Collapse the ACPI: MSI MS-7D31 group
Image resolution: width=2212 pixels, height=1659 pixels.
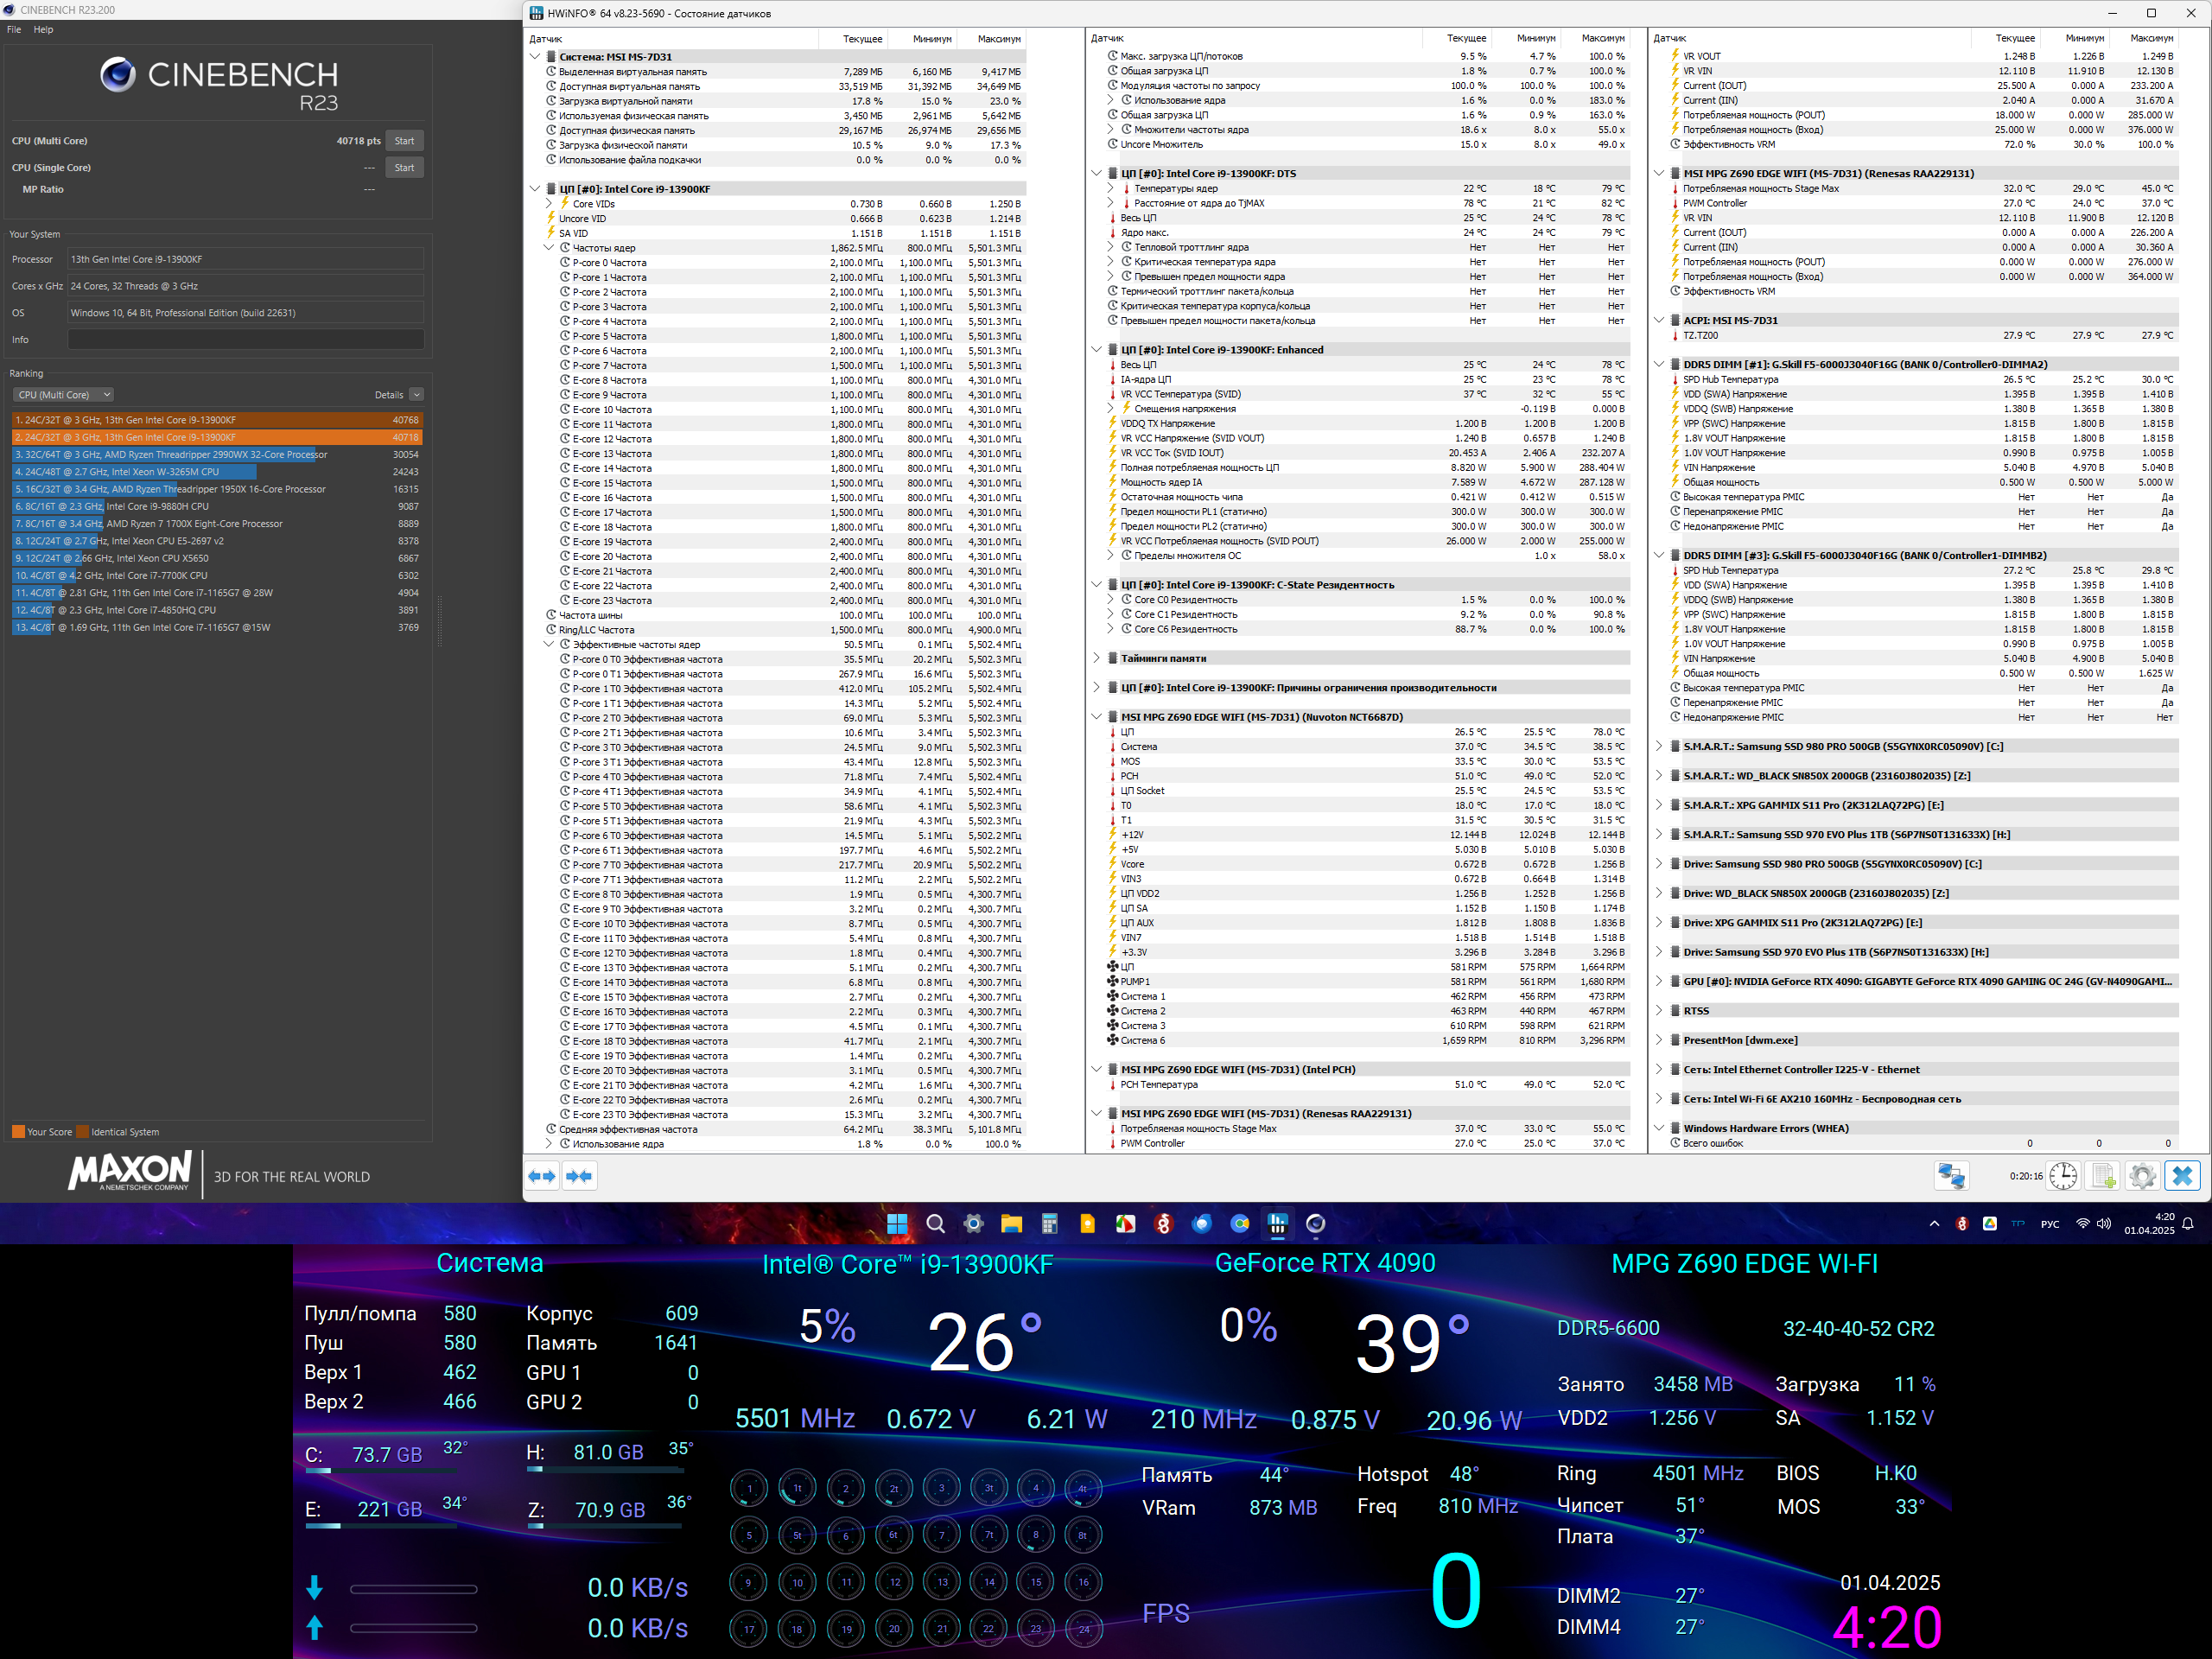point(1659,321)
